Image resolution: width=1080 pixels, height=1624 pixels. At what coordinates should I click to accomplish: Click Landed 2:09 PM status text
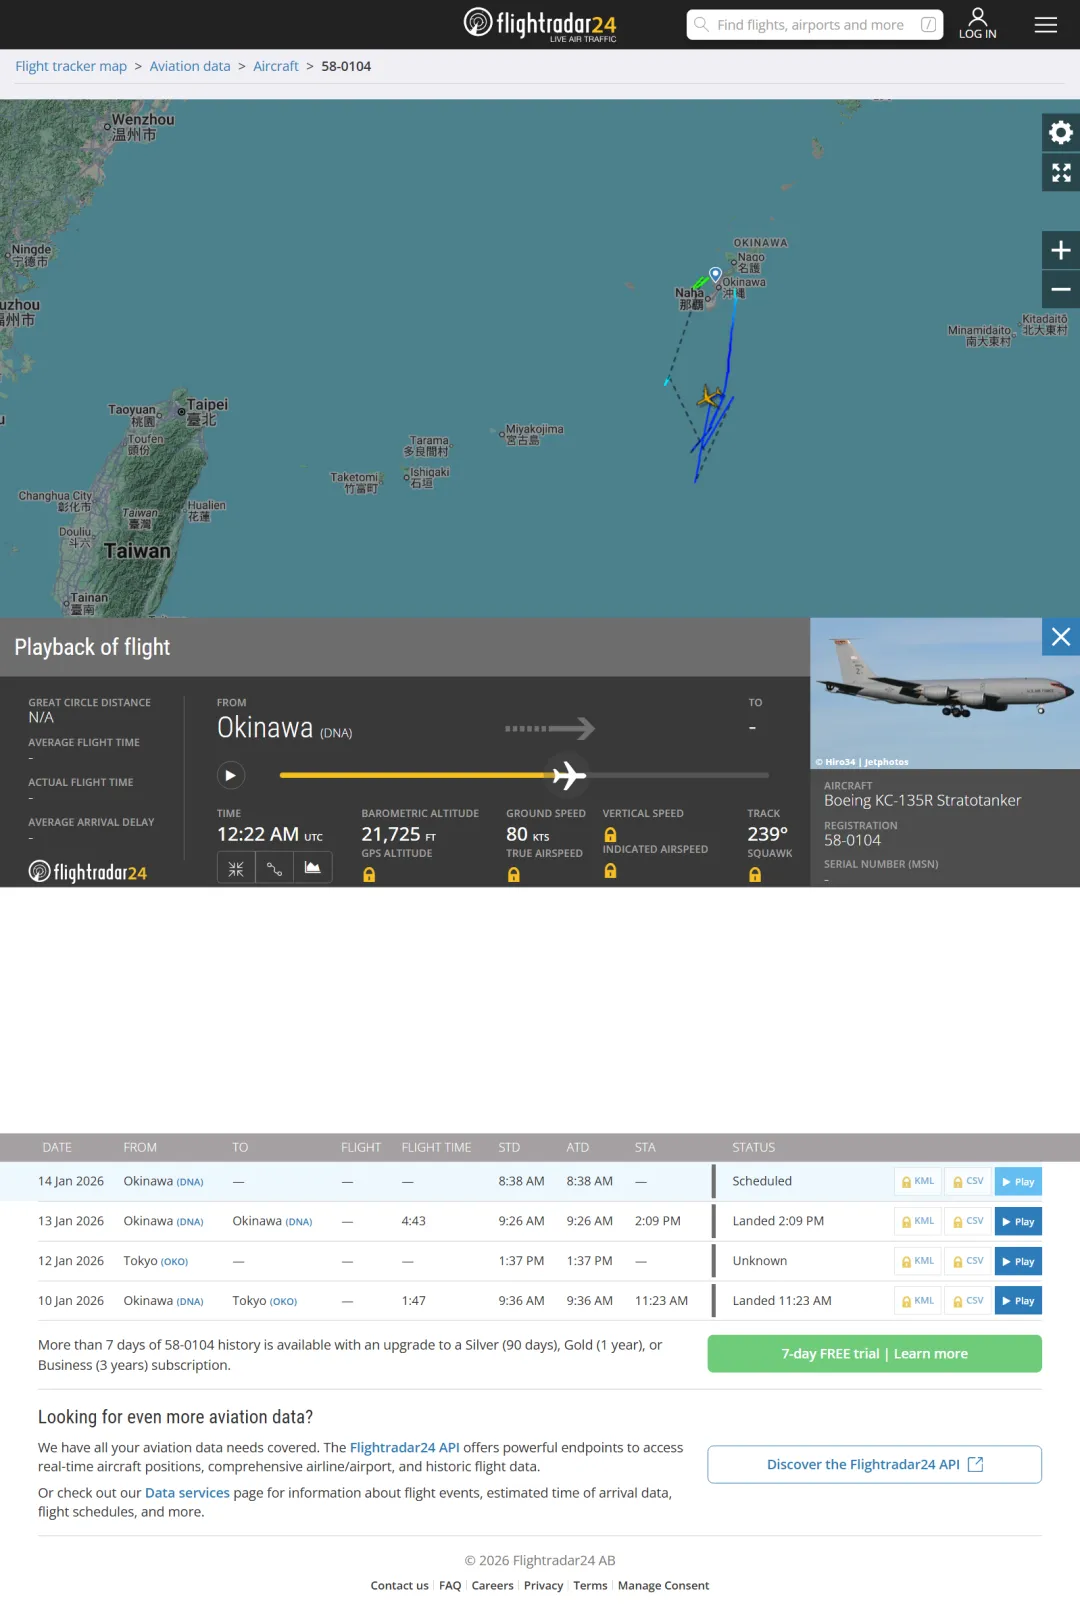(x=778, y=1221)
